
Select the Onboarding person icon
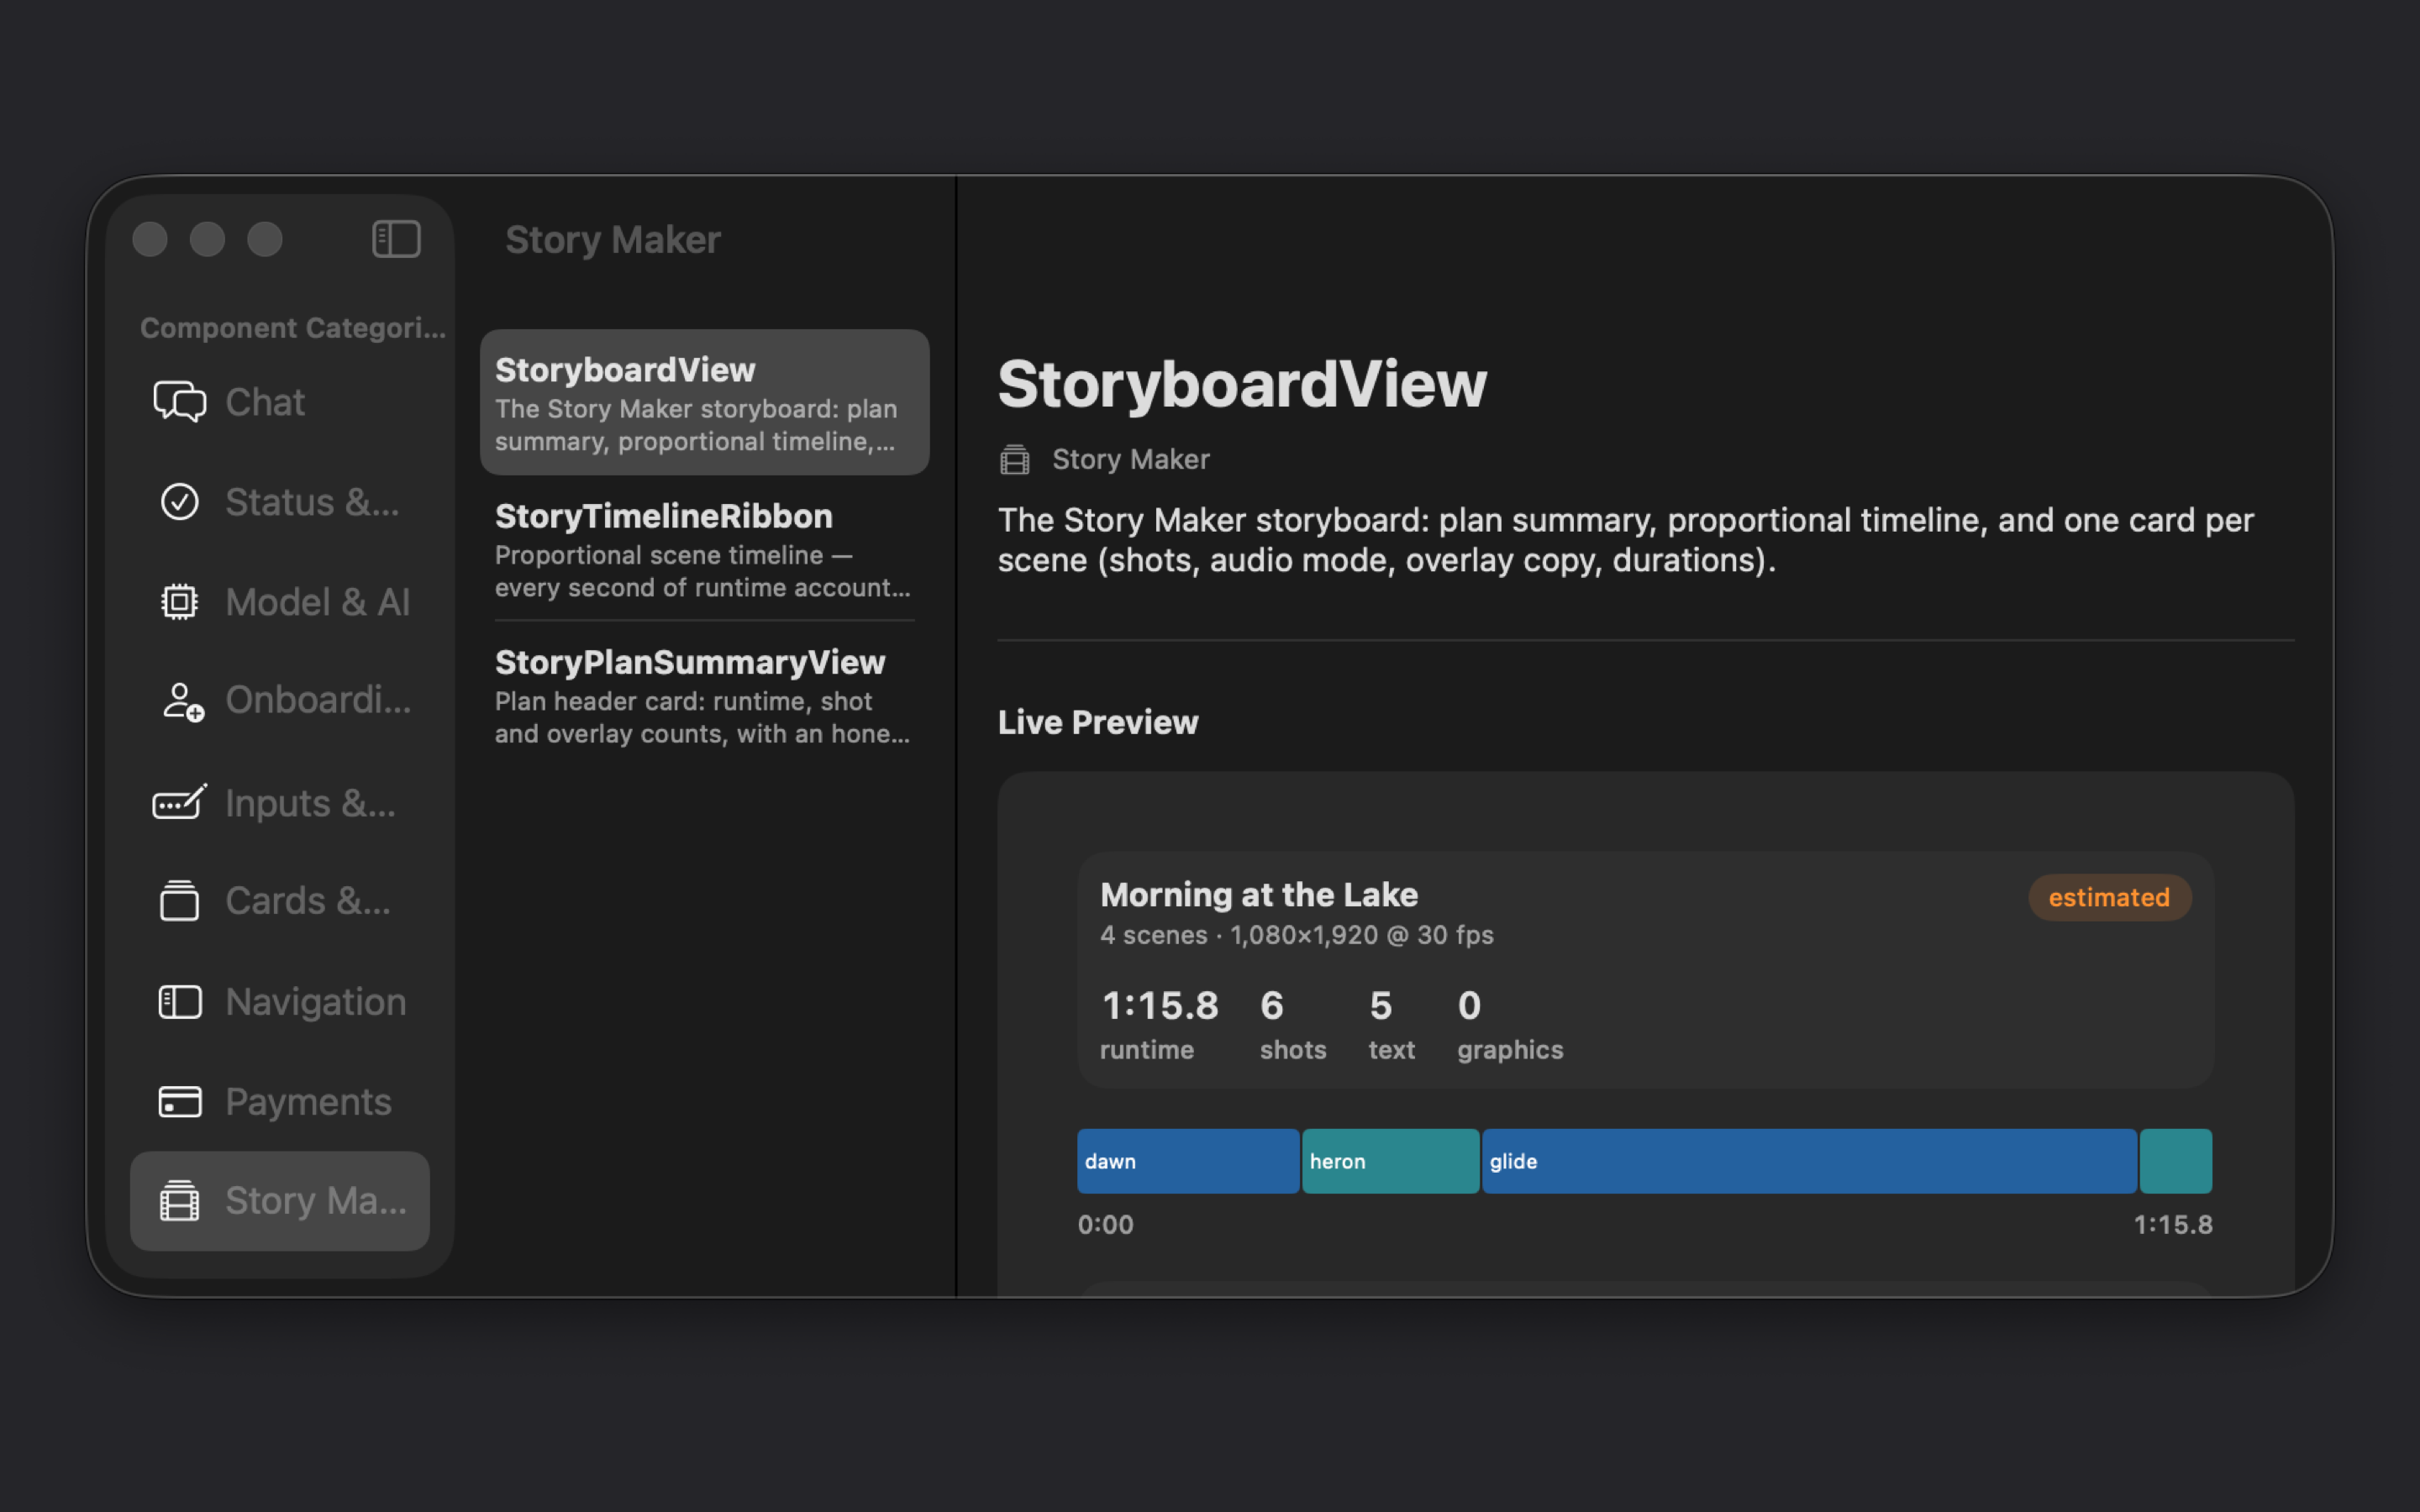[x=182, y=701]
